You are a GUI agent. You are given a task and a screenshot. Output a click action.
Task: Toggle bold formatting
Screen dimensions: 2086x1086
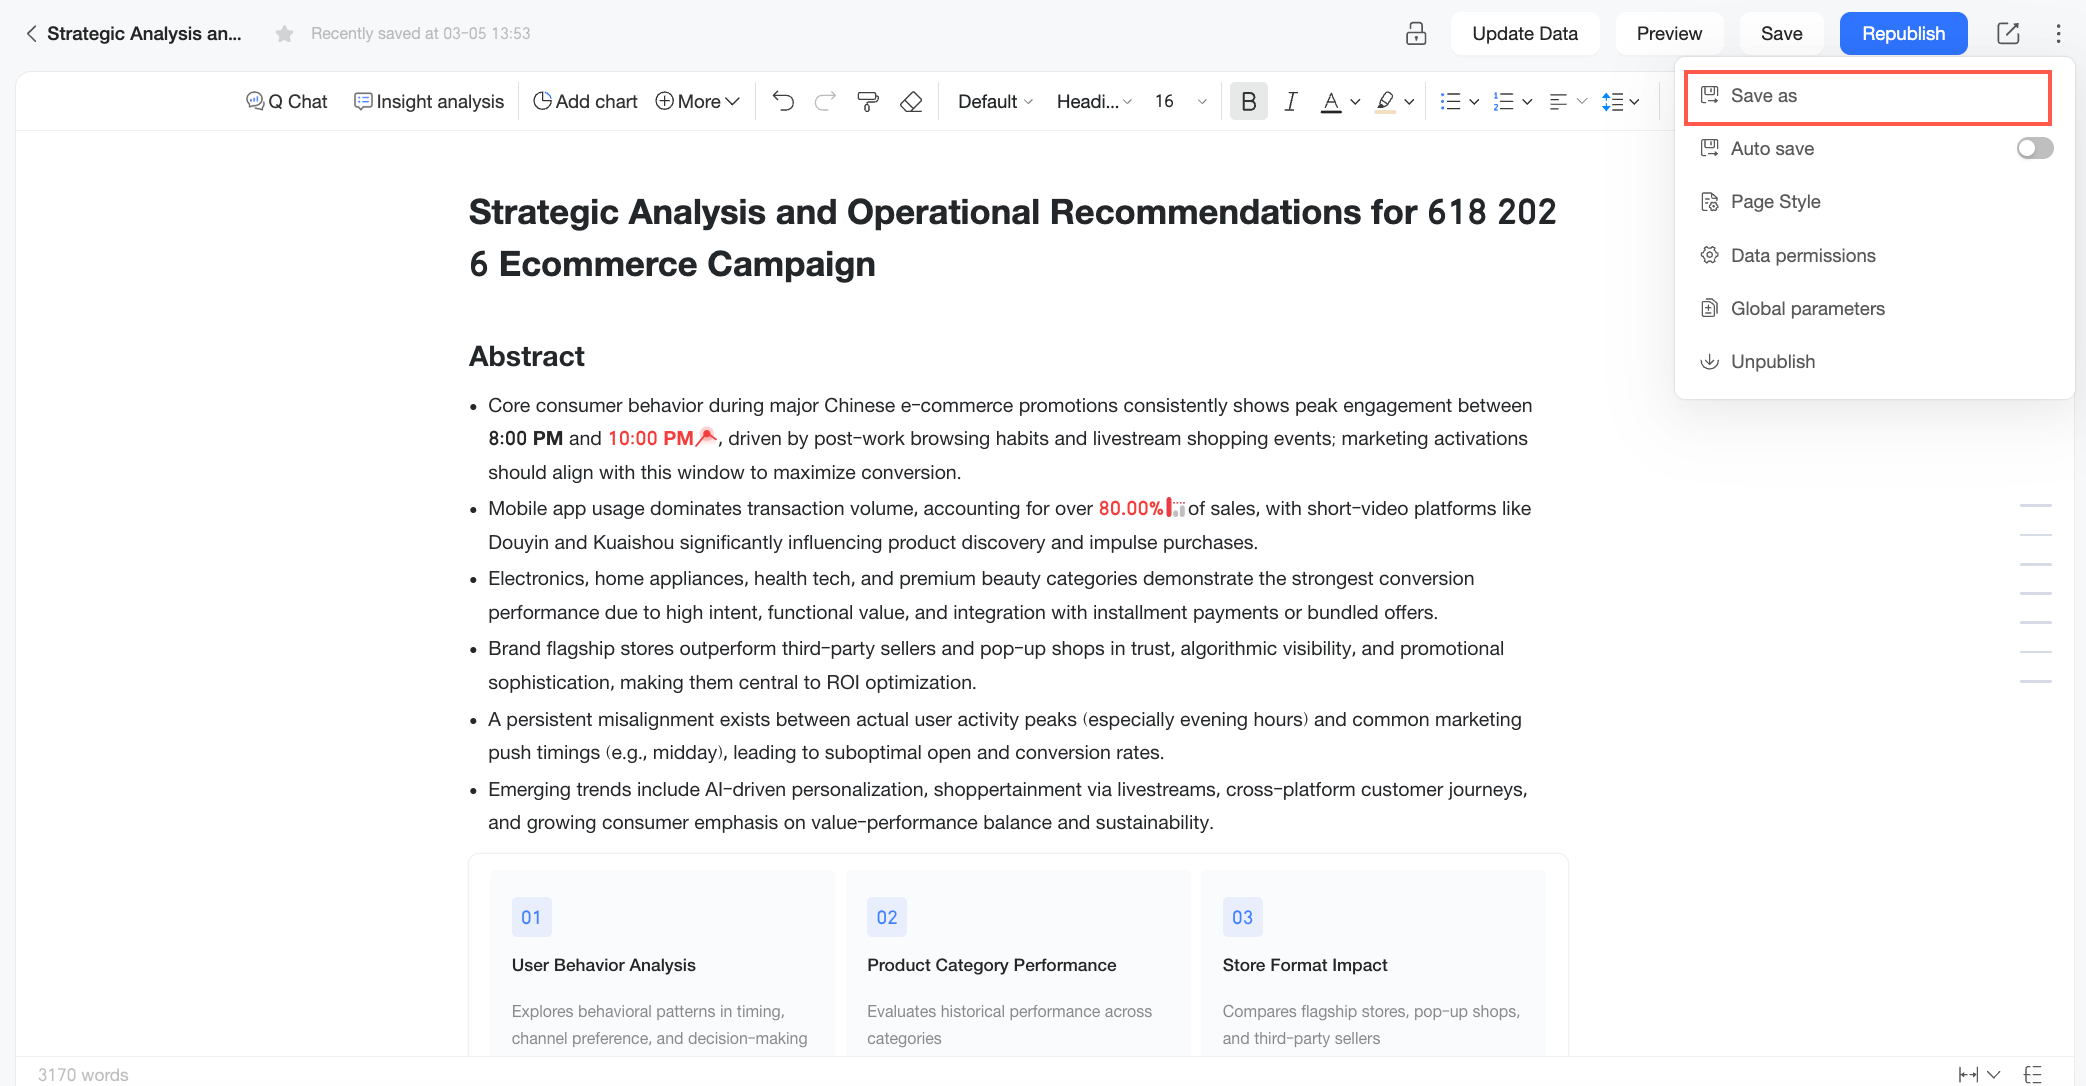[1248, 101]
